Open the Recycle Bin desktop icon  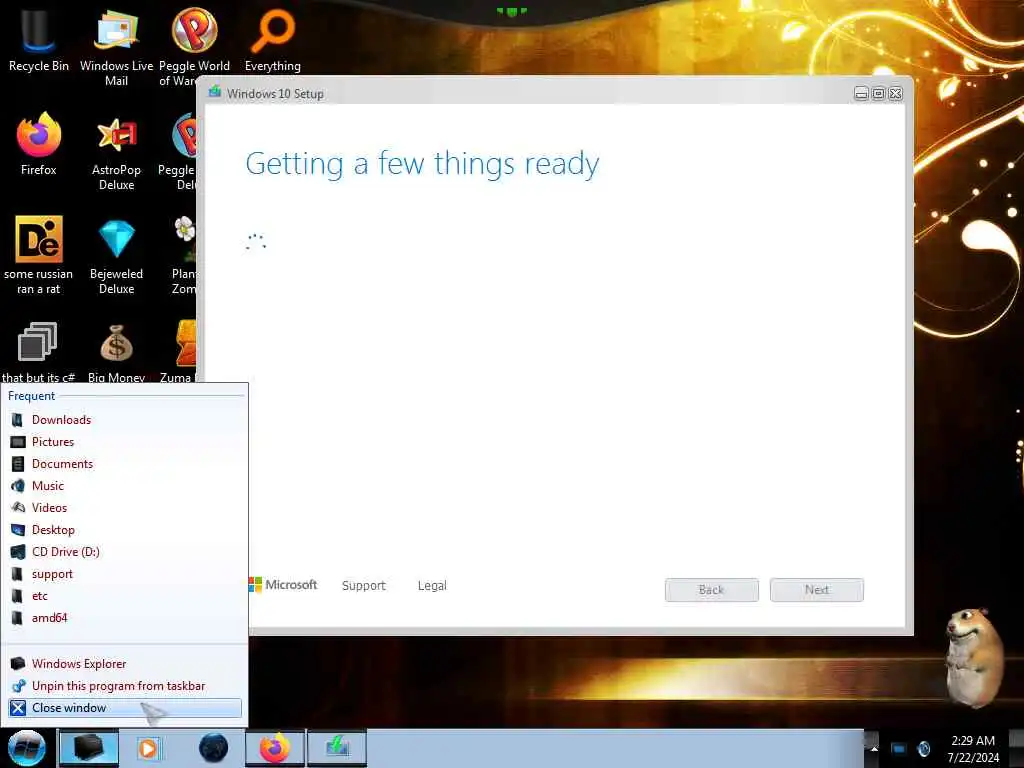pyautogui.click(x=38, y=40)
